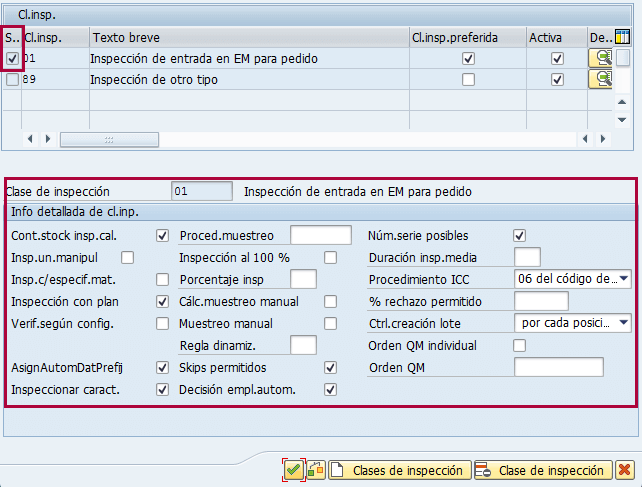Screen dimensions: 642x487
Task: Click the Porcentaje insp input field
Action: pyautogui.click(x=303, y=279)
